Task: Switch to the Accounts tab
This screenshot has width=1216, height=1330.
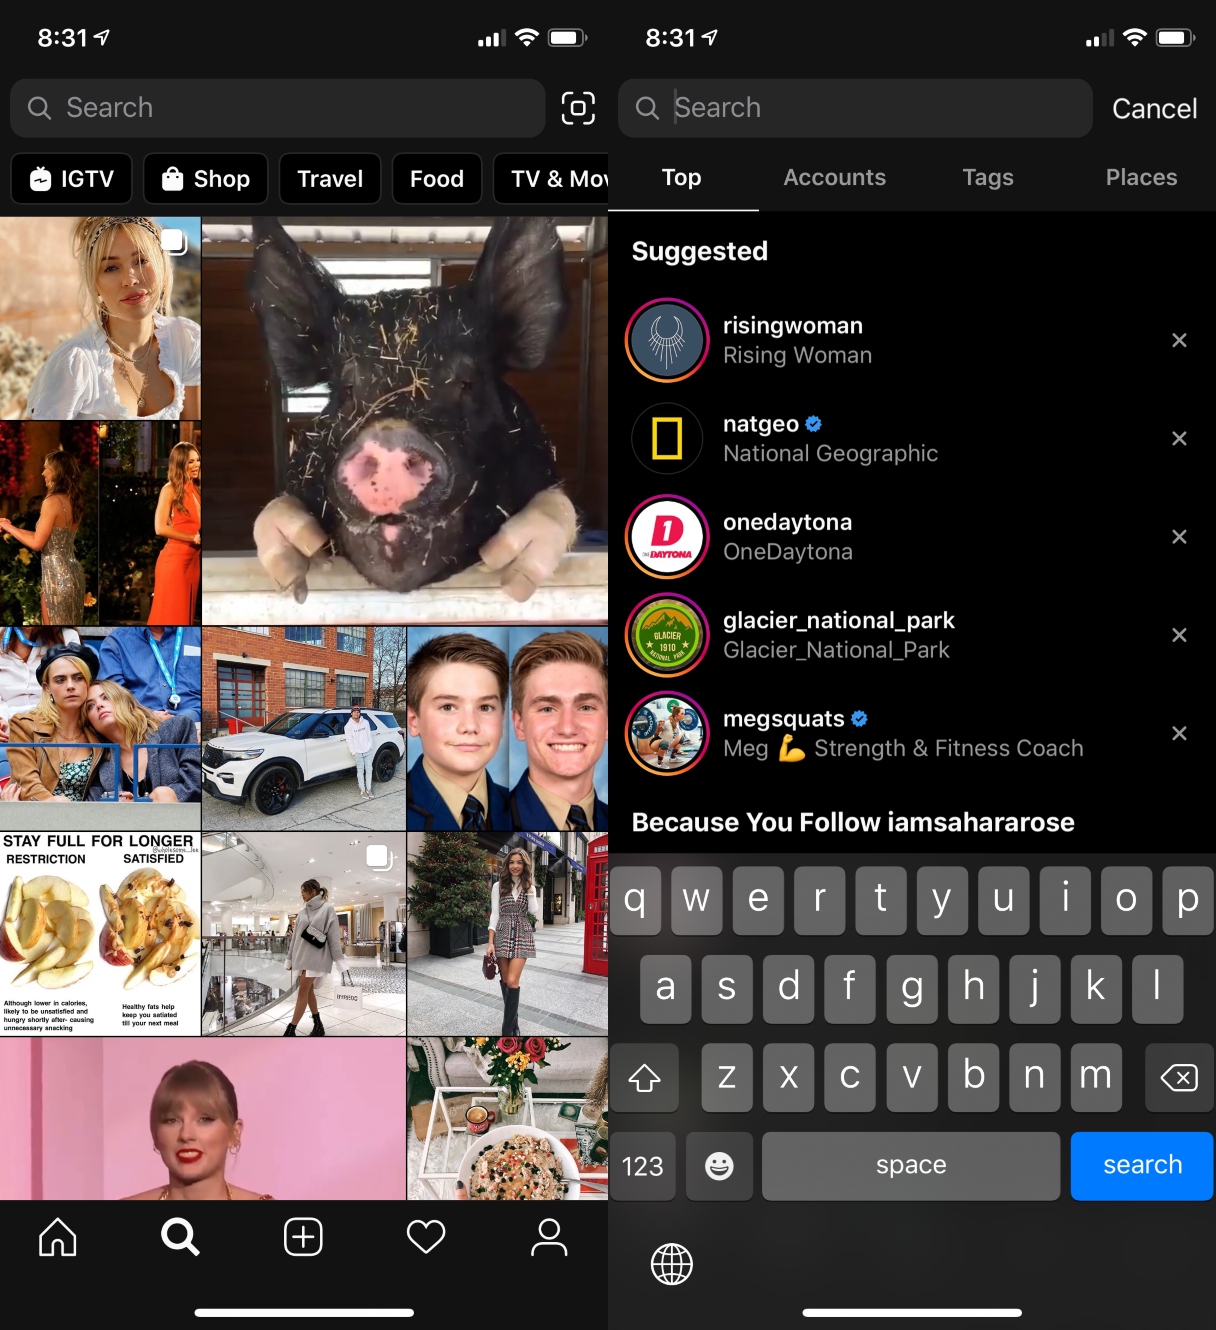Action: coord(834,177)
